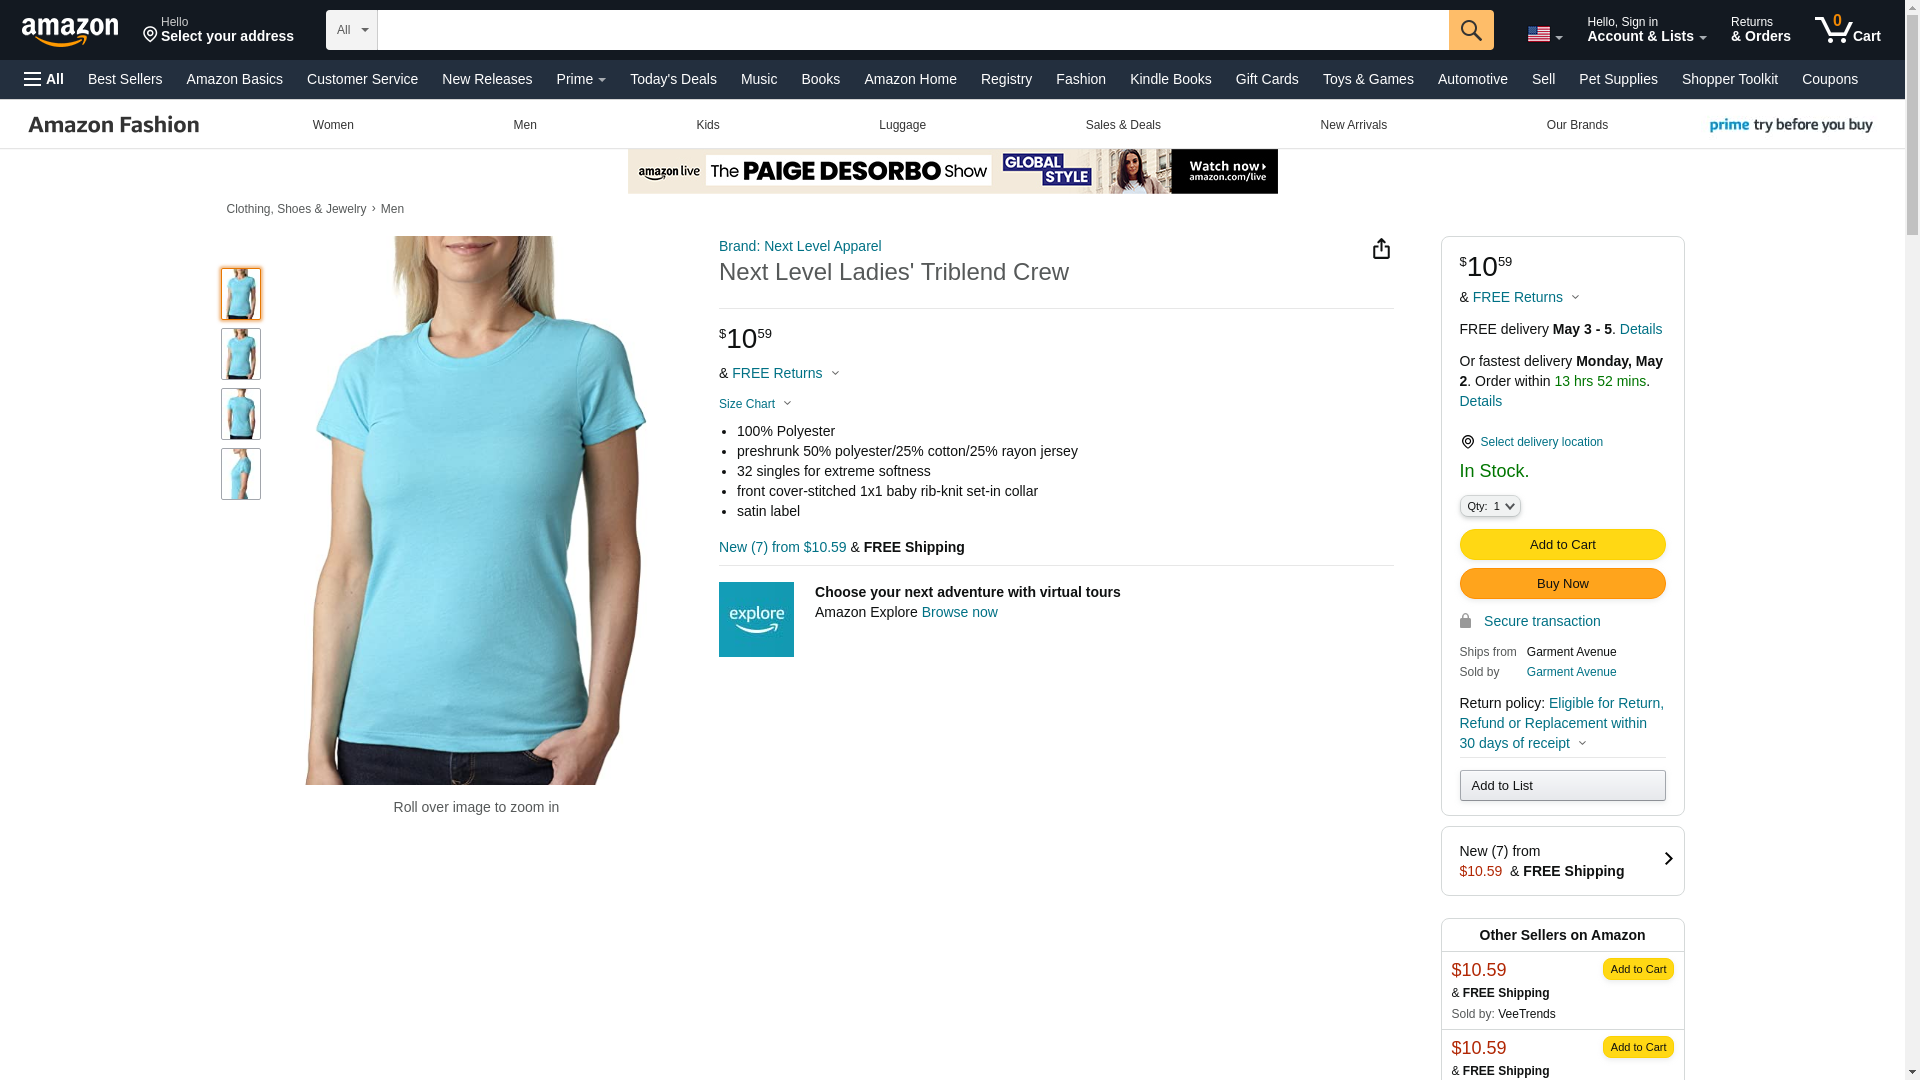This screenshot has height=1080, width=1920.
Task: Open the Qty quantity dropdown
Action: coord(1489,506)
